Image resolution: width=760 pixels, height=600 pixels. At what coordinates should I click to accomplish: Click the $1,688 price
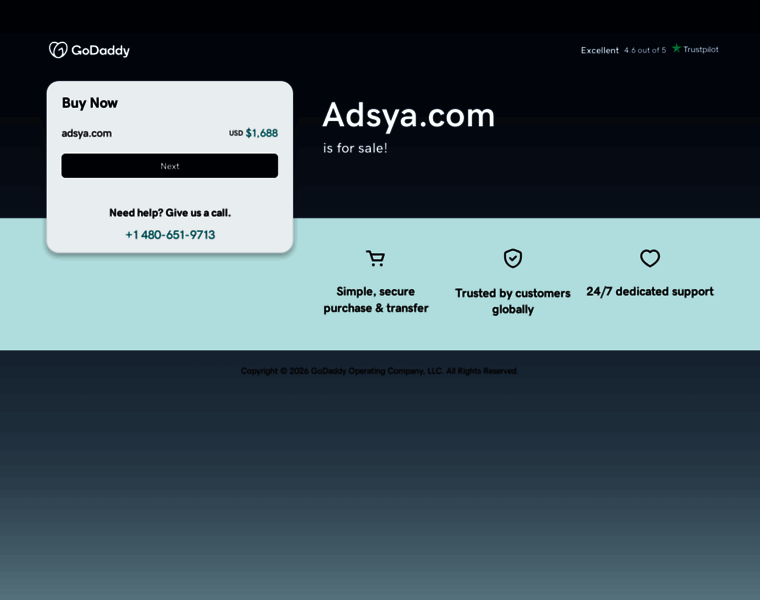click(x=262, y=133)
